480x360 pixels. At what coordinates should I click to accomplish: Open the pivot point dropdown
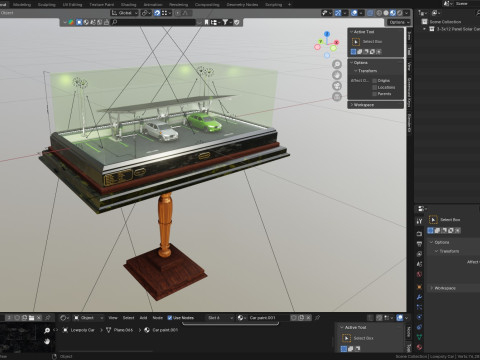click(146, 13)
